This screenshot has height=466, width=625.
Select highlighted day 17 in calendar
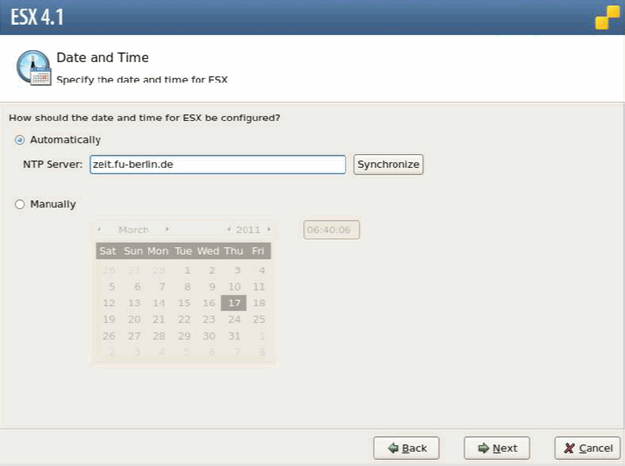tap(233, 303)
